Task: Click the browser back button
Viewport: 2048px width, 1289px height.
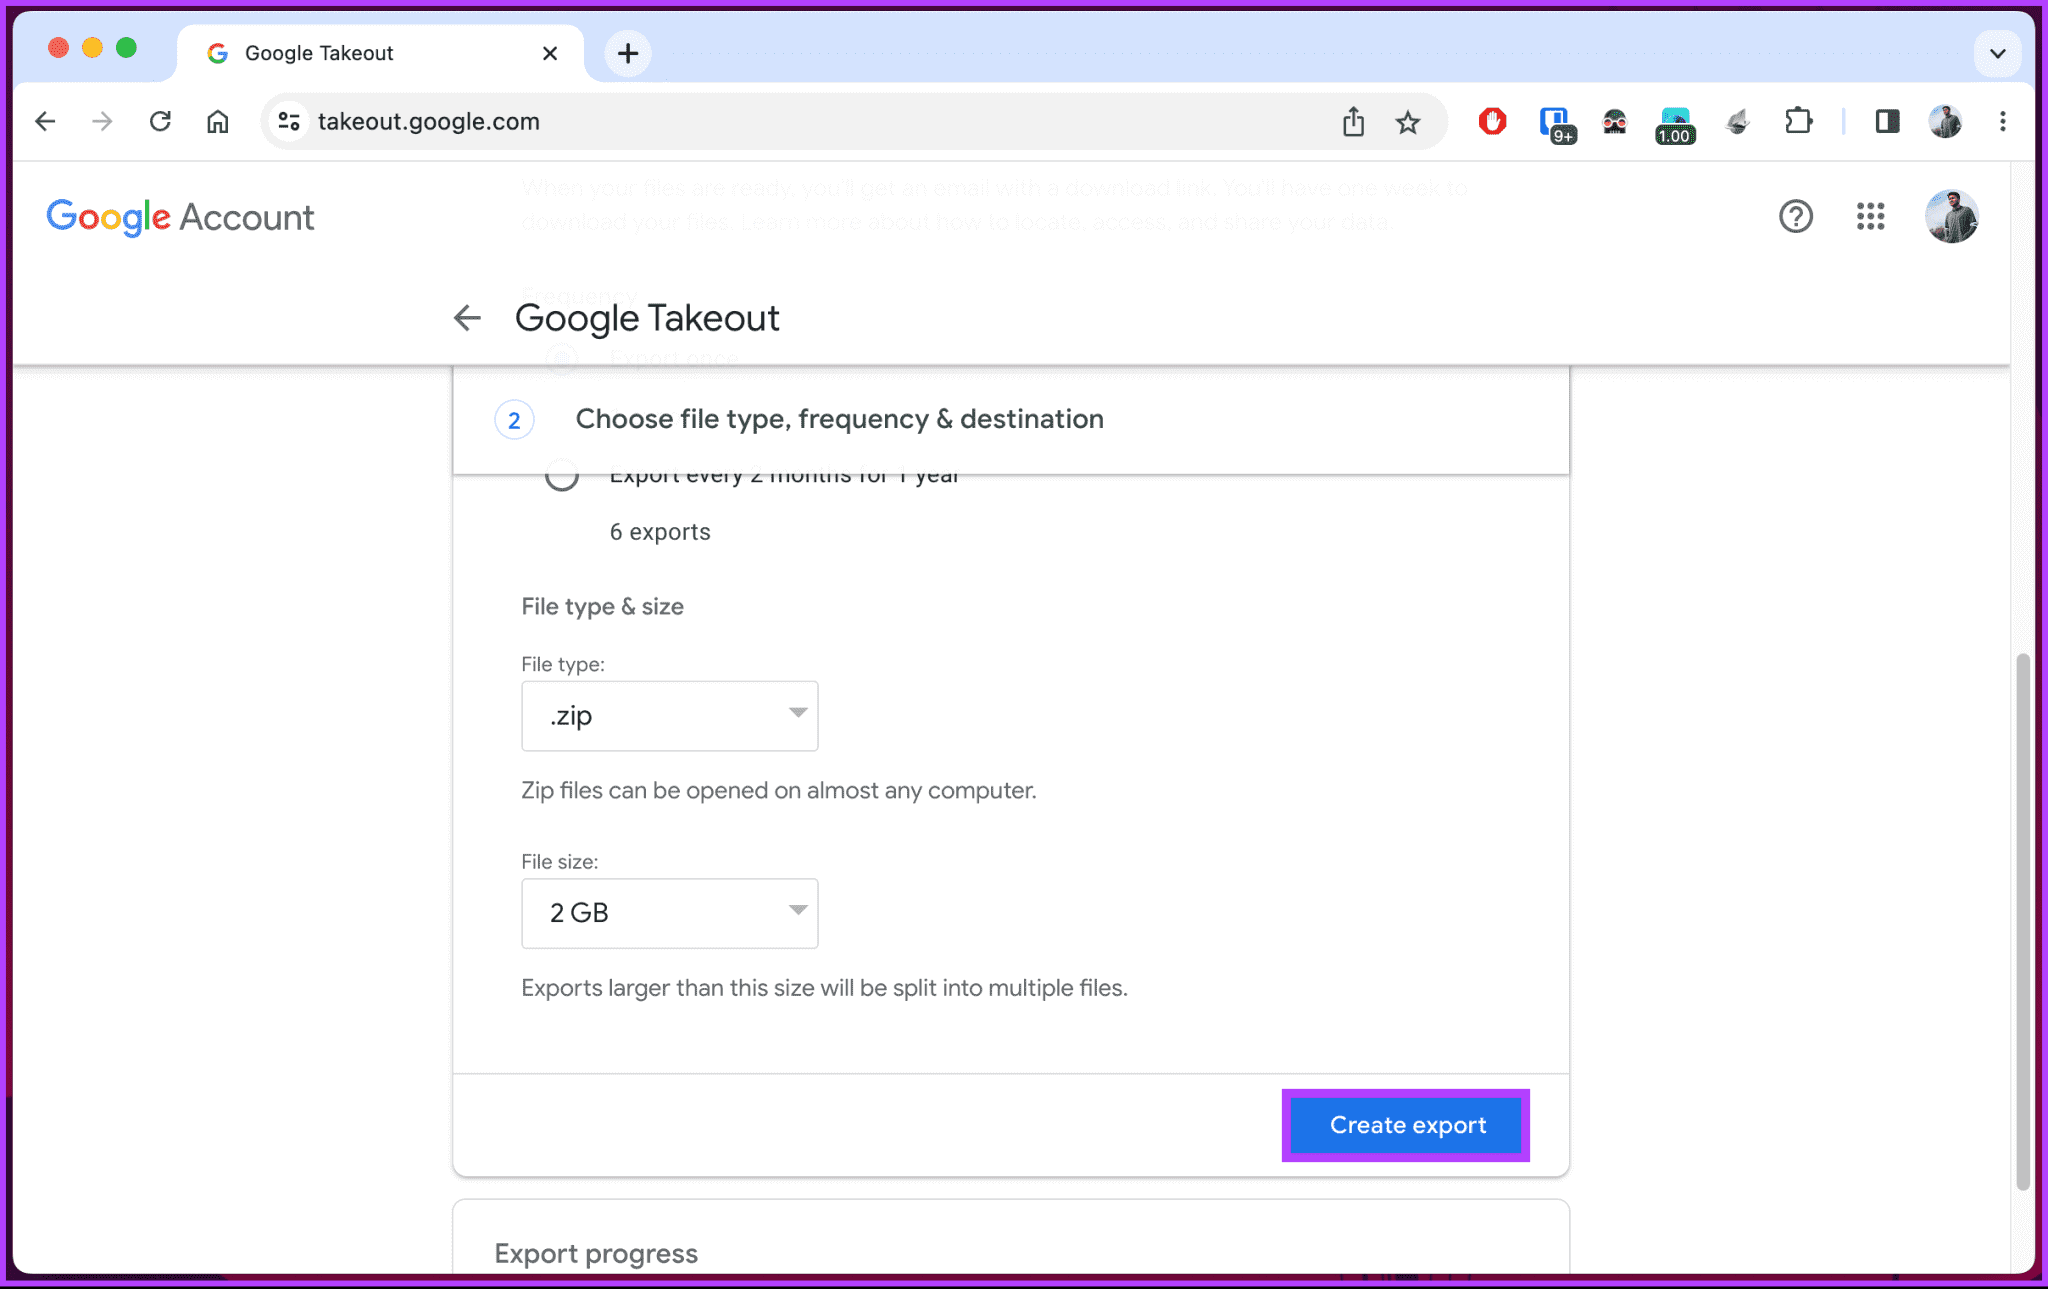Action: pyautogui.click(x=45, y=121)
